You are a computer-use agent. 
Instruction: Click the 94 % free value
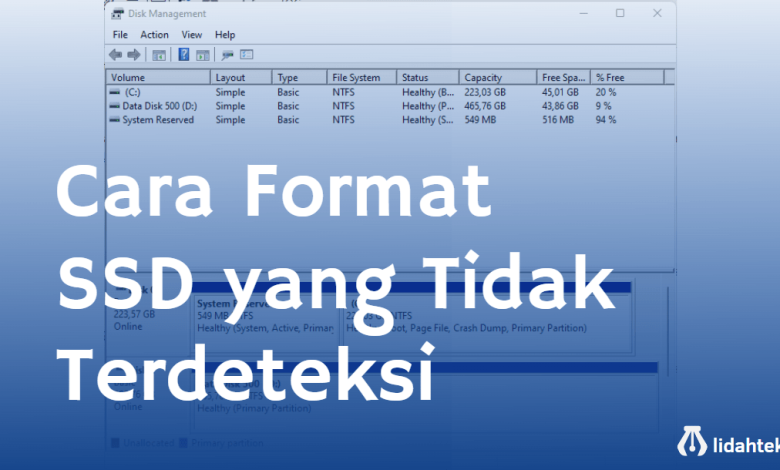click(606, 120)
